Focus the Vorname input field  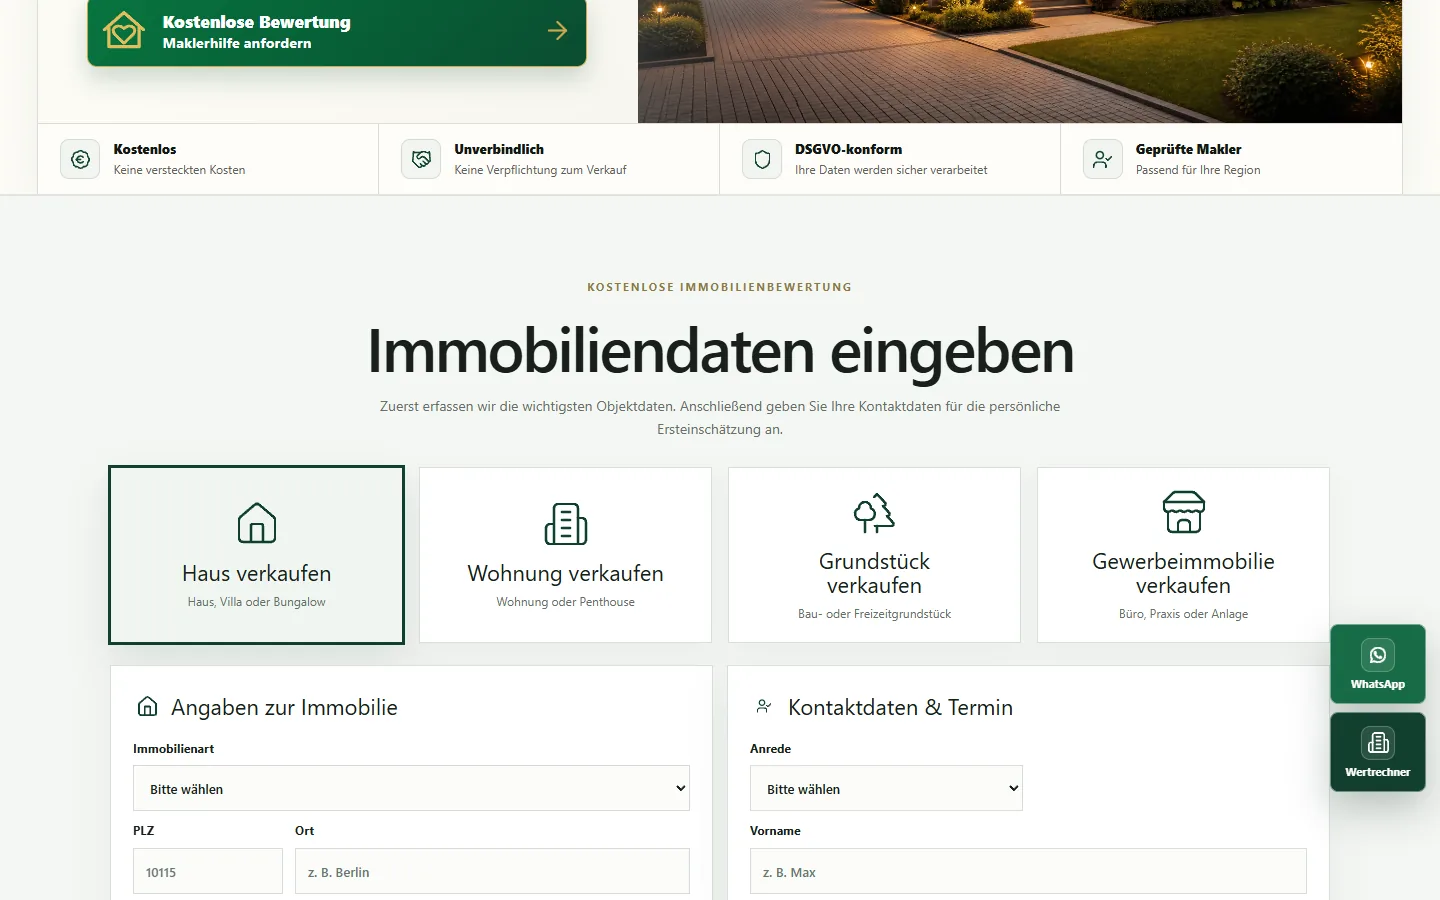[x=1028, y=871]
